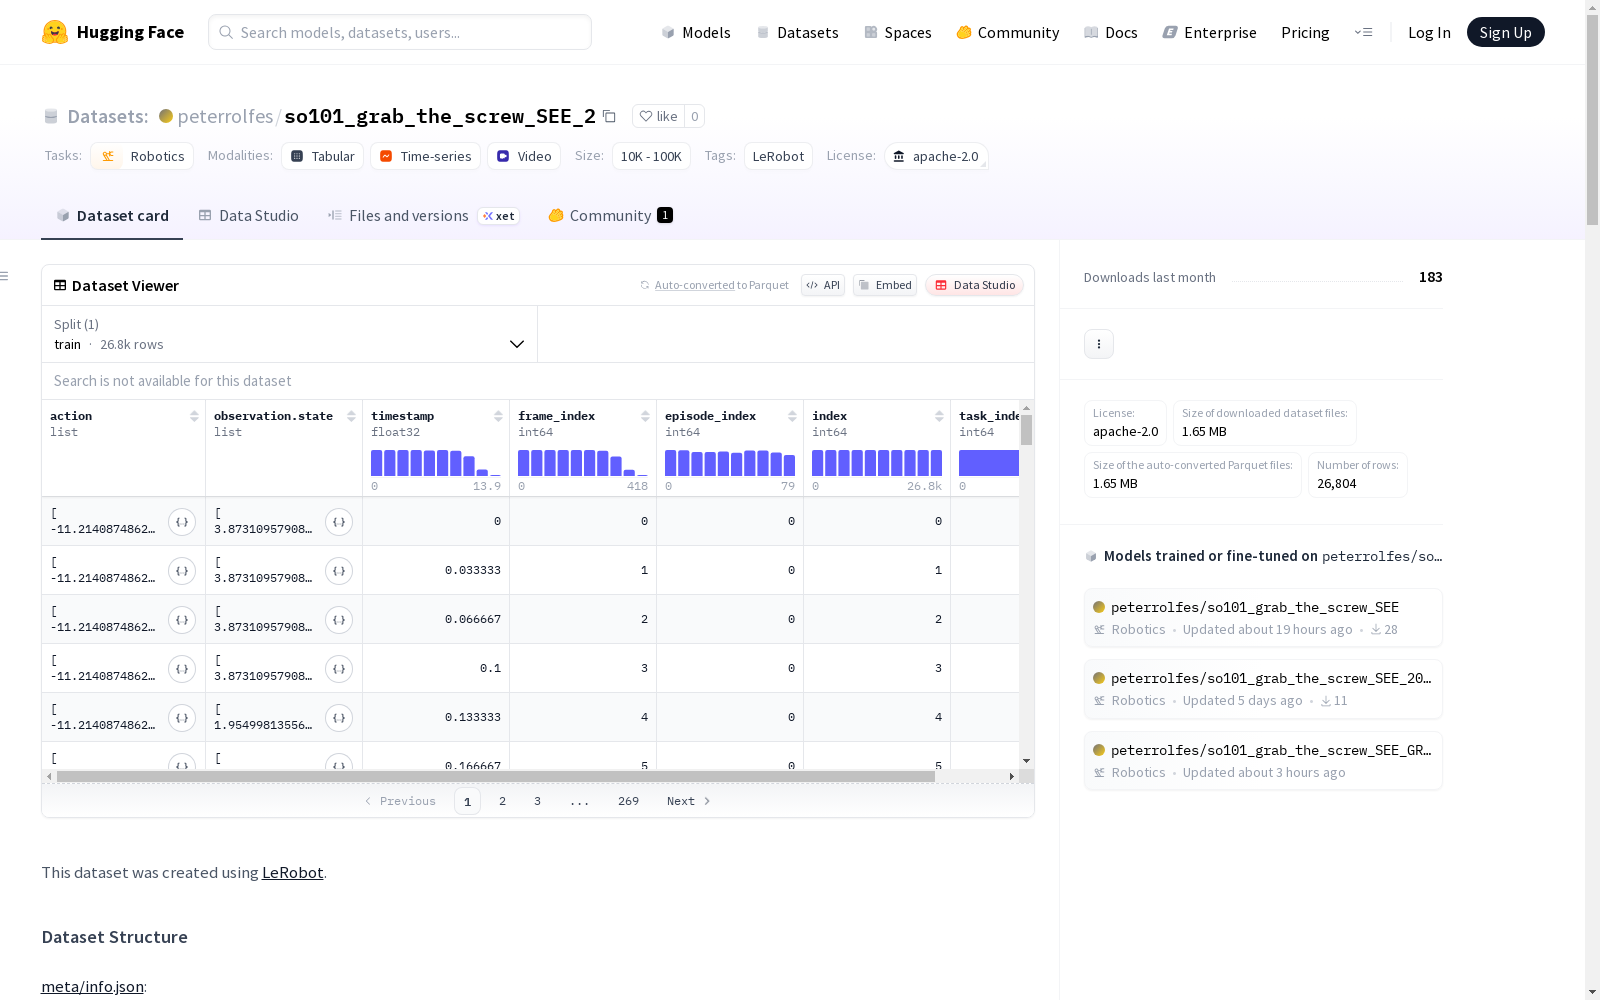The image size is (1600, 1000).
Task: Click the Embed button
Action: coord(885,285)
